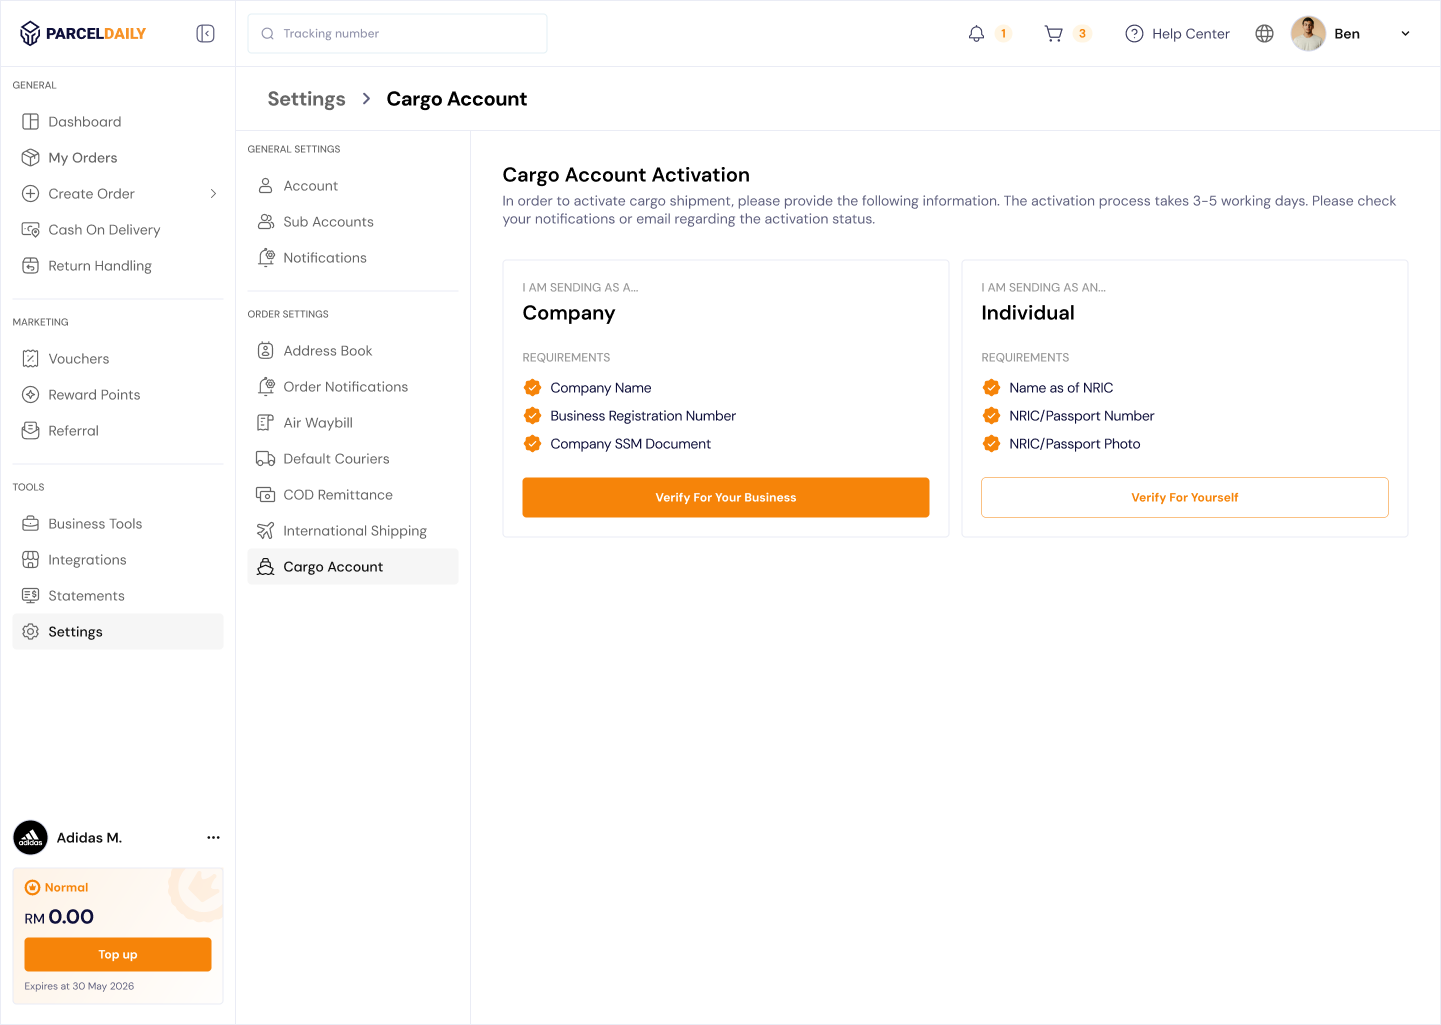Click the ParcelDaily logo
Screen dimensions: 1441x1025
84,34
